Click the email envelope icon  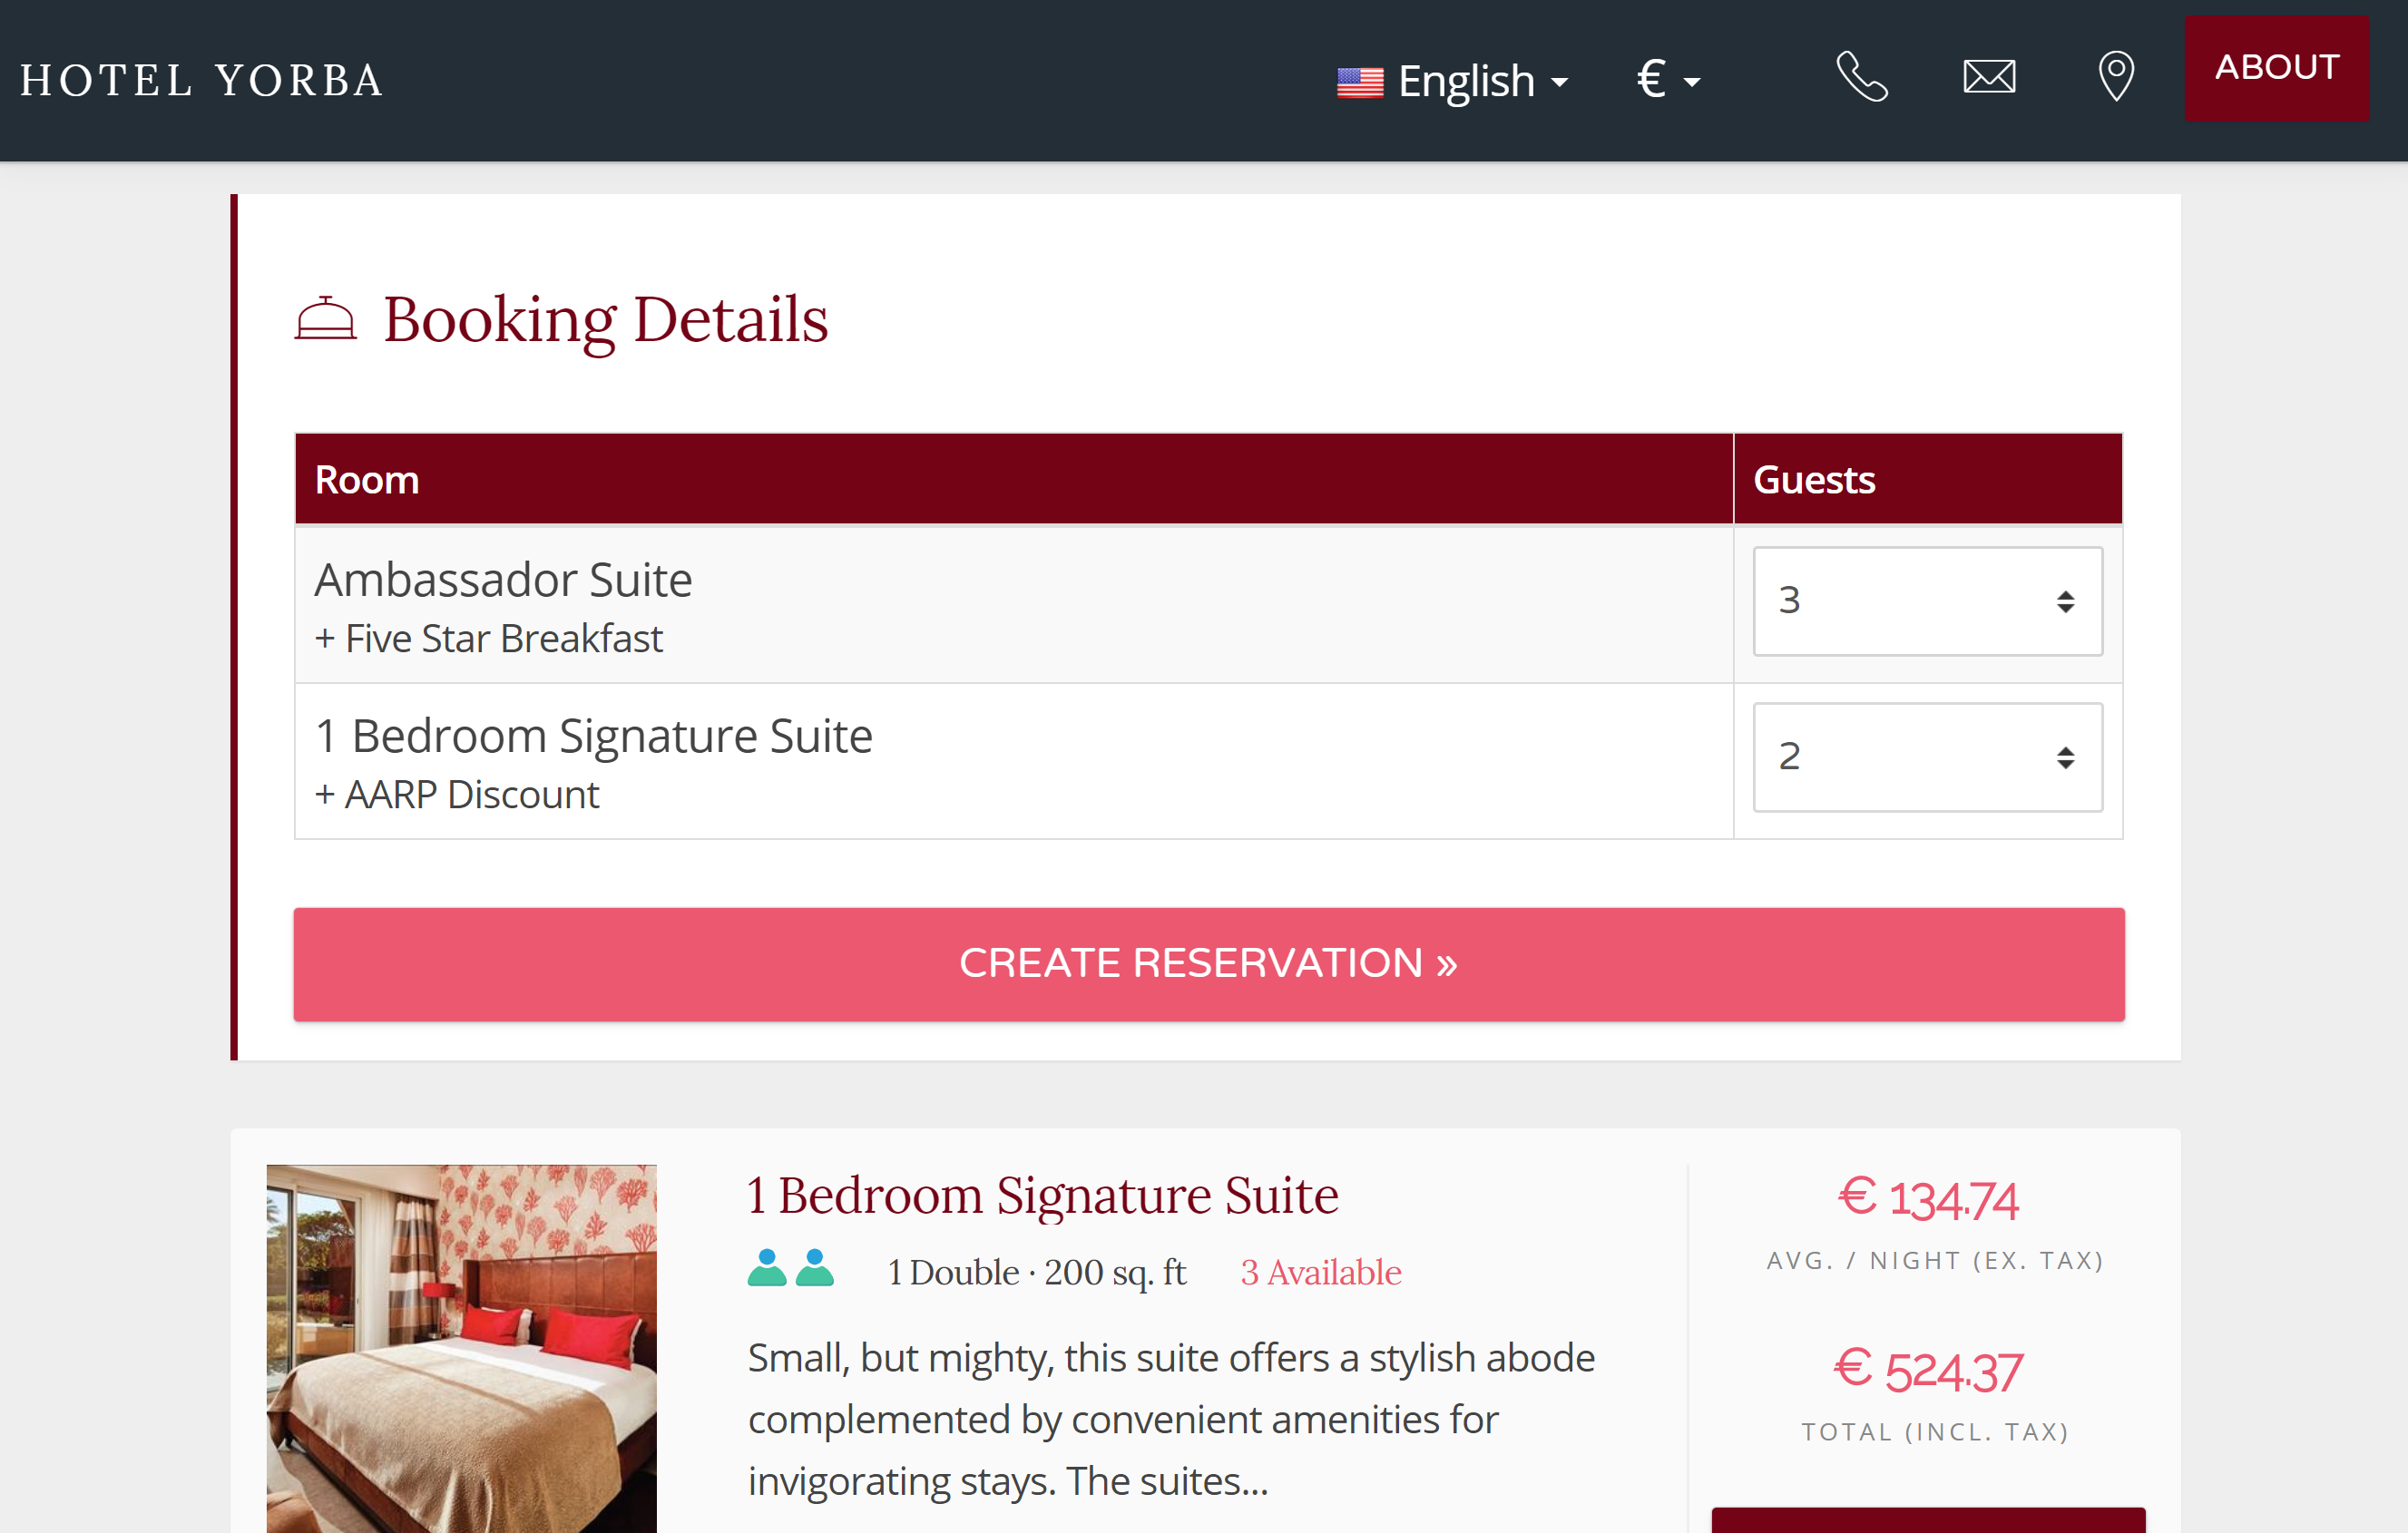(x=1991, y=79)
